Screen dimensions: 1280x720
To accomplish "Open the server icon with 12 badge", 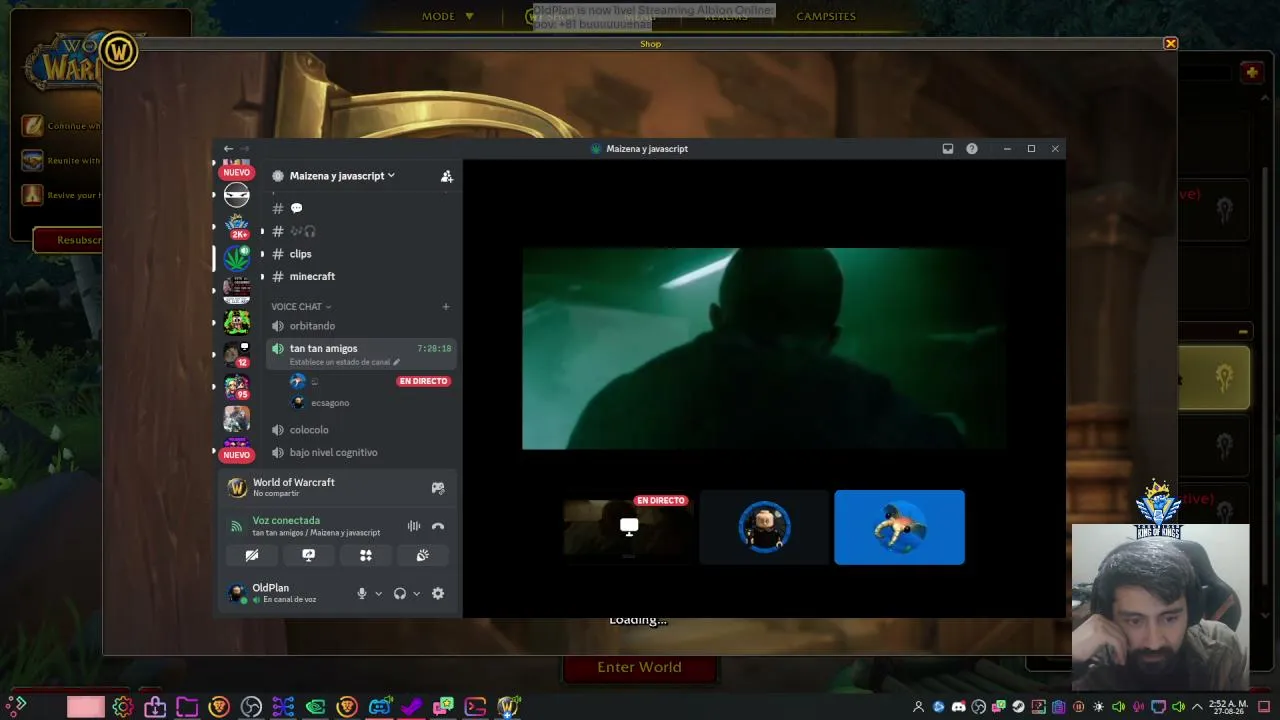I will point(237,354).
